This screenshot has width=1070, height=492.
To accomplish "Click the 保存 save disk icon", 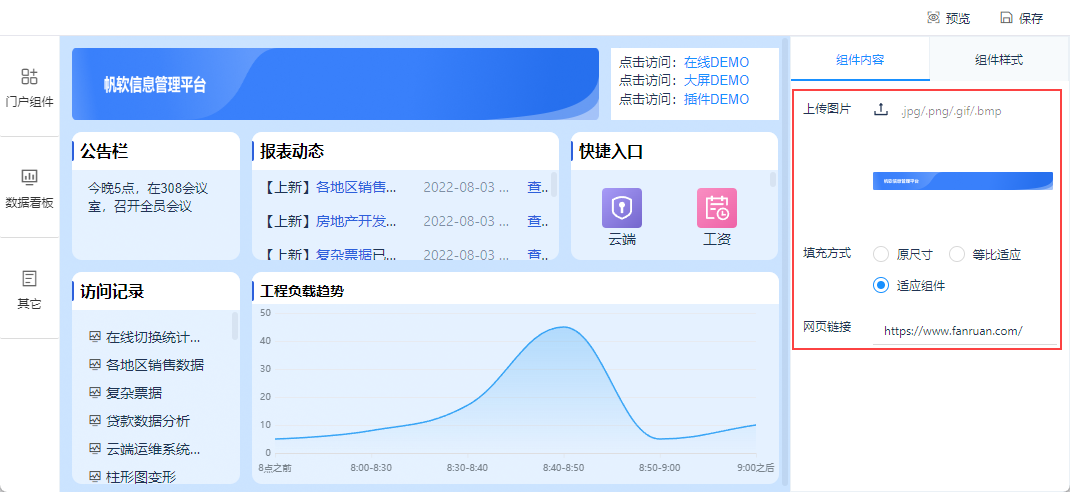I will coord(1007,18).
